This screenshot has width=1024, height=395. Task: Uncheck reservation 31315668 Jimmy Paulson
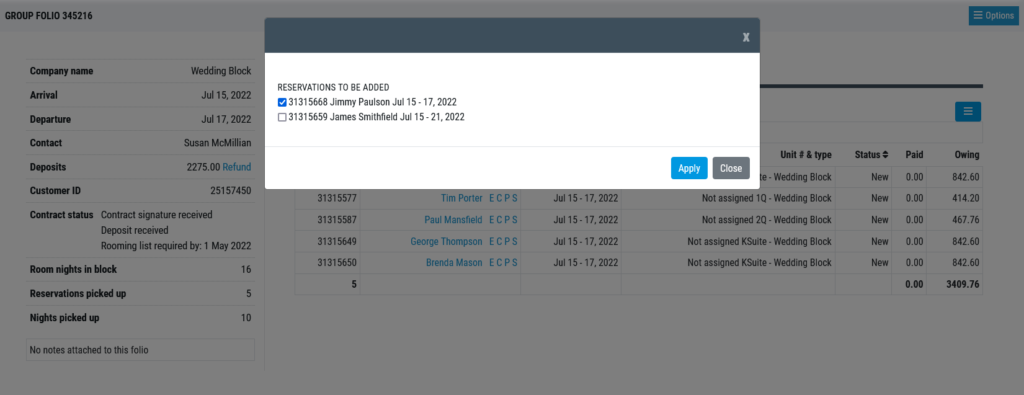(x=282, y=103)
